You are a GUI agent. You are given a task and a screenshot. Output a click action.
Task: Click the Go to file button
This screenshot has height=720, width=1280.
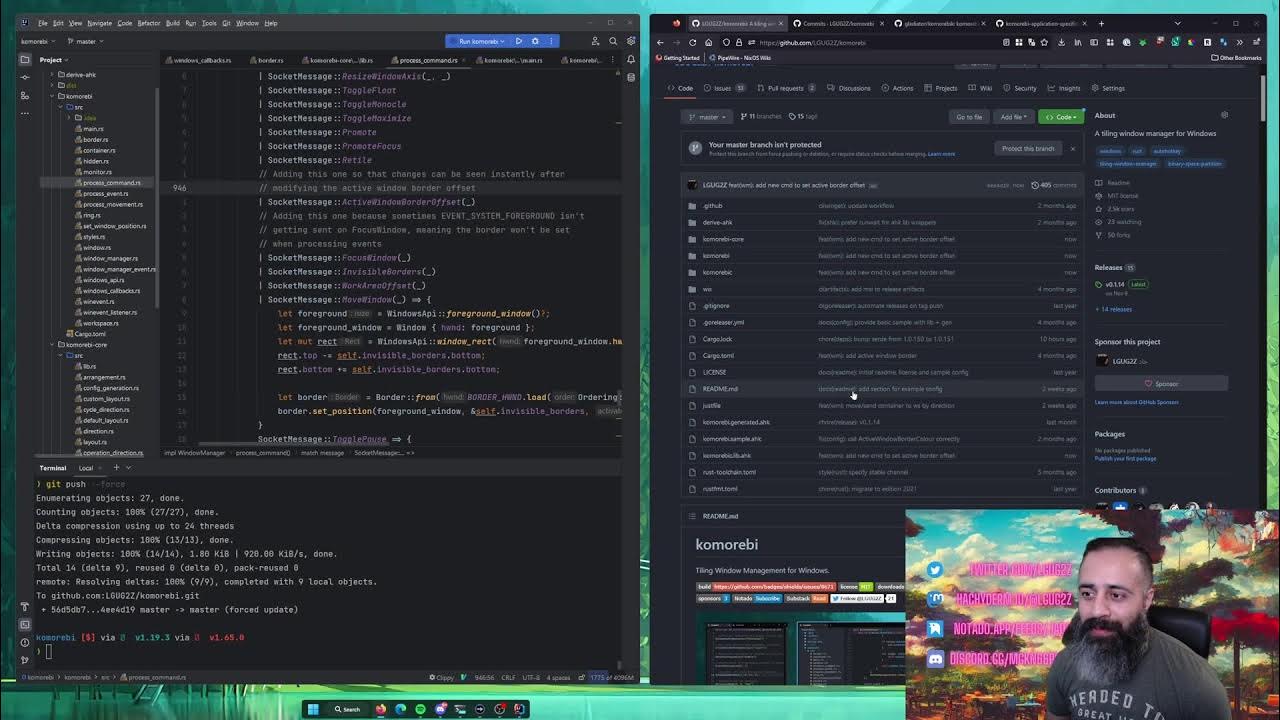pos(969,117)
